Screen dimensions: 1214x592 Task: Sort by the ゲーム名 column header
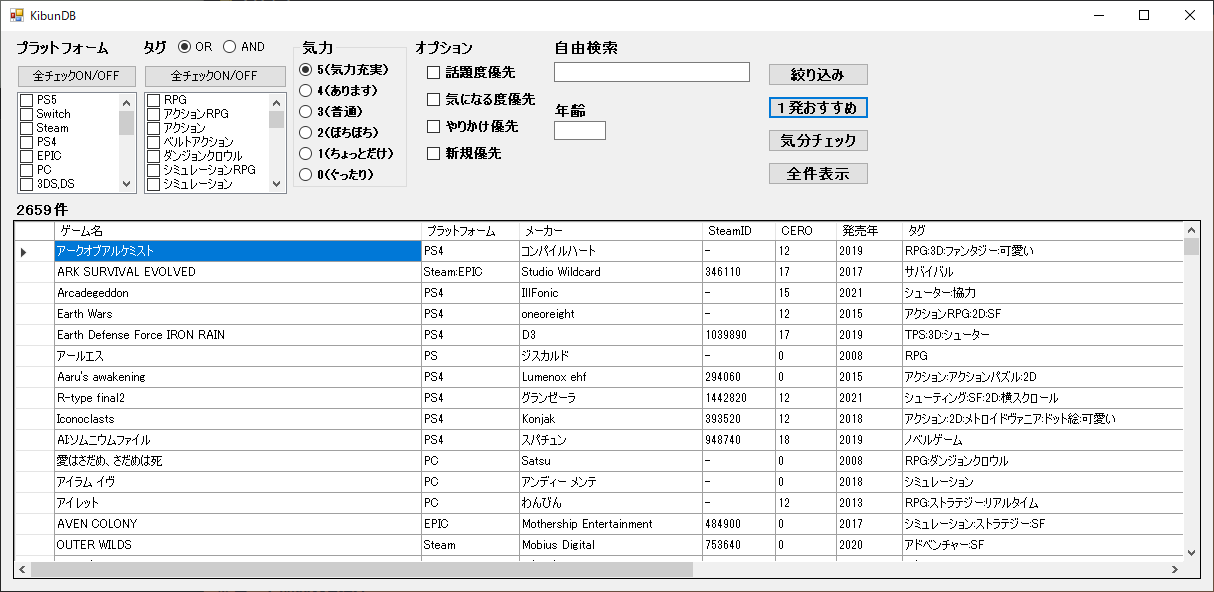[x=237, y=231]
